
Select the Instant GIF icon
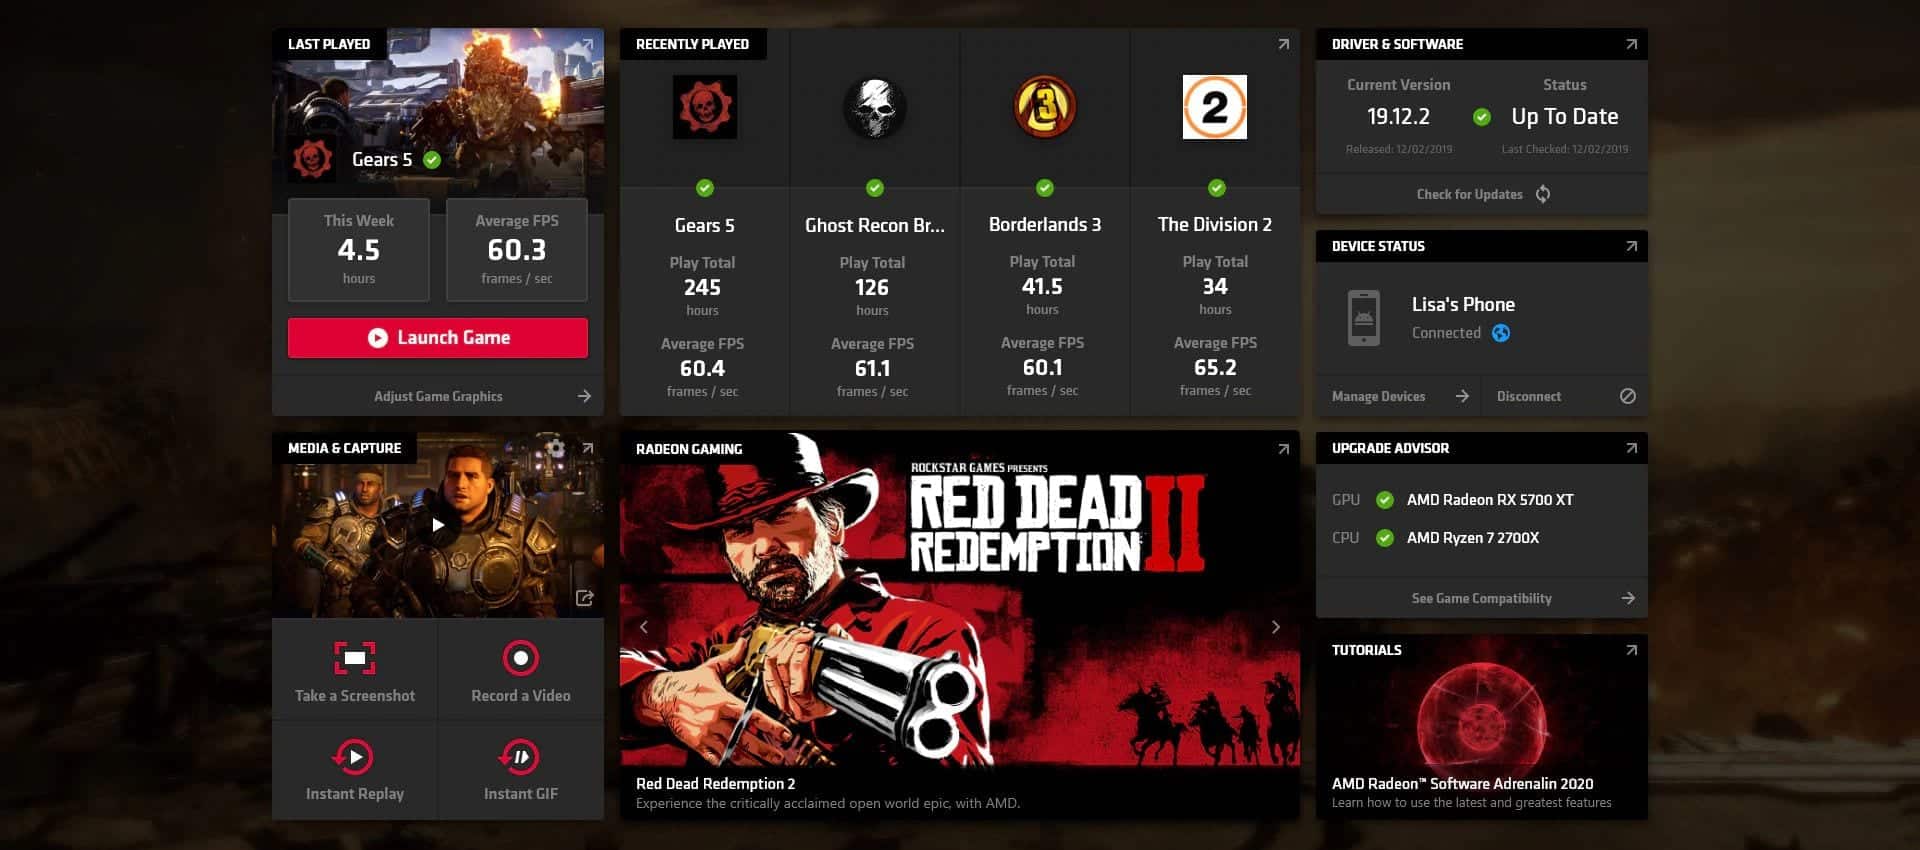[520, 757]
